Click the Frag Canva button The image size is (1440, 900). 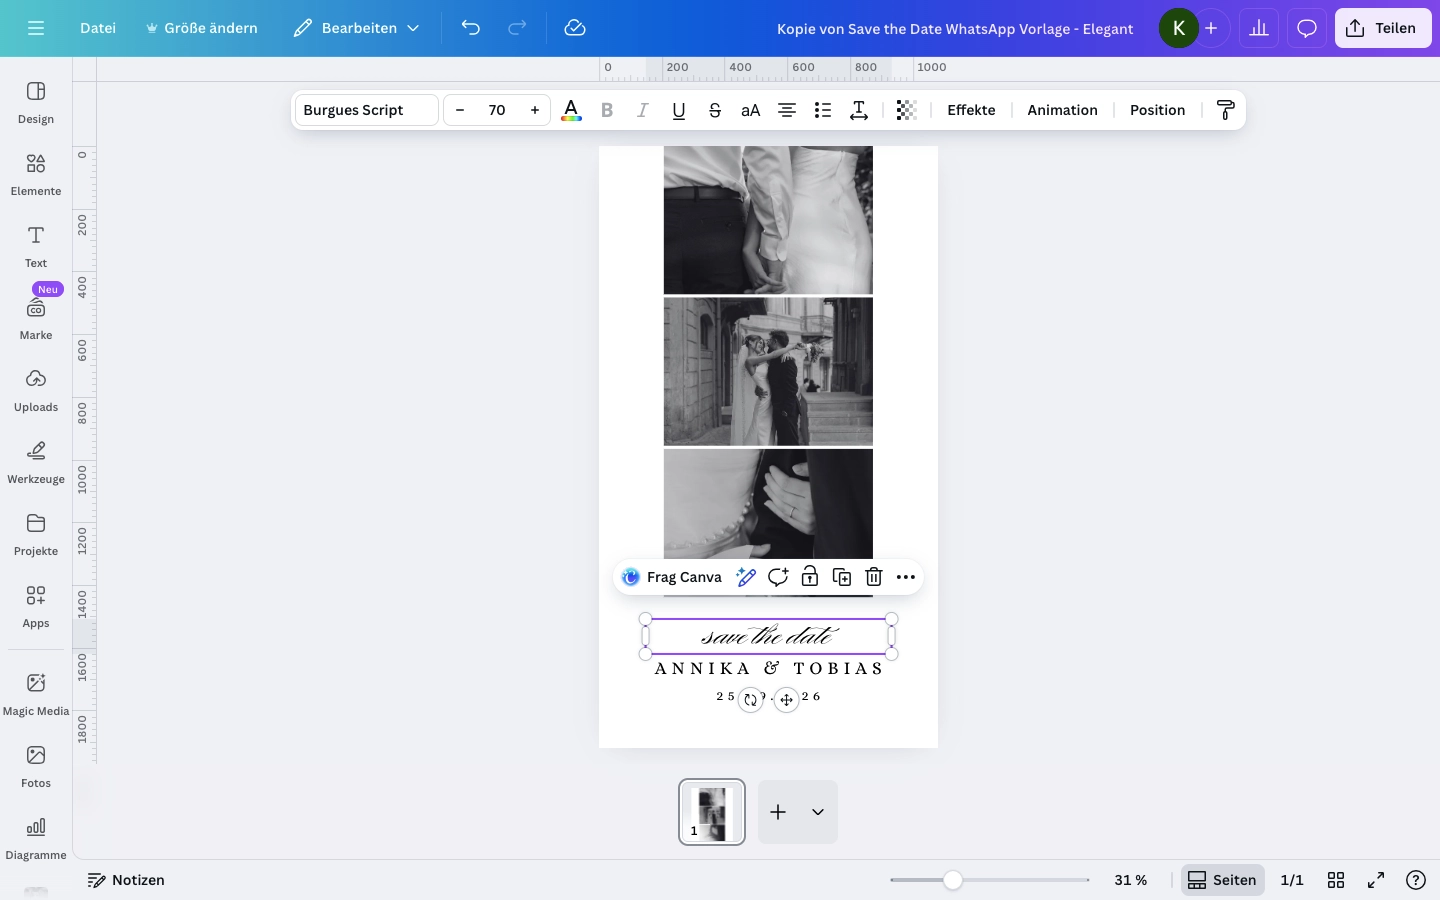(x=672, y=577)
